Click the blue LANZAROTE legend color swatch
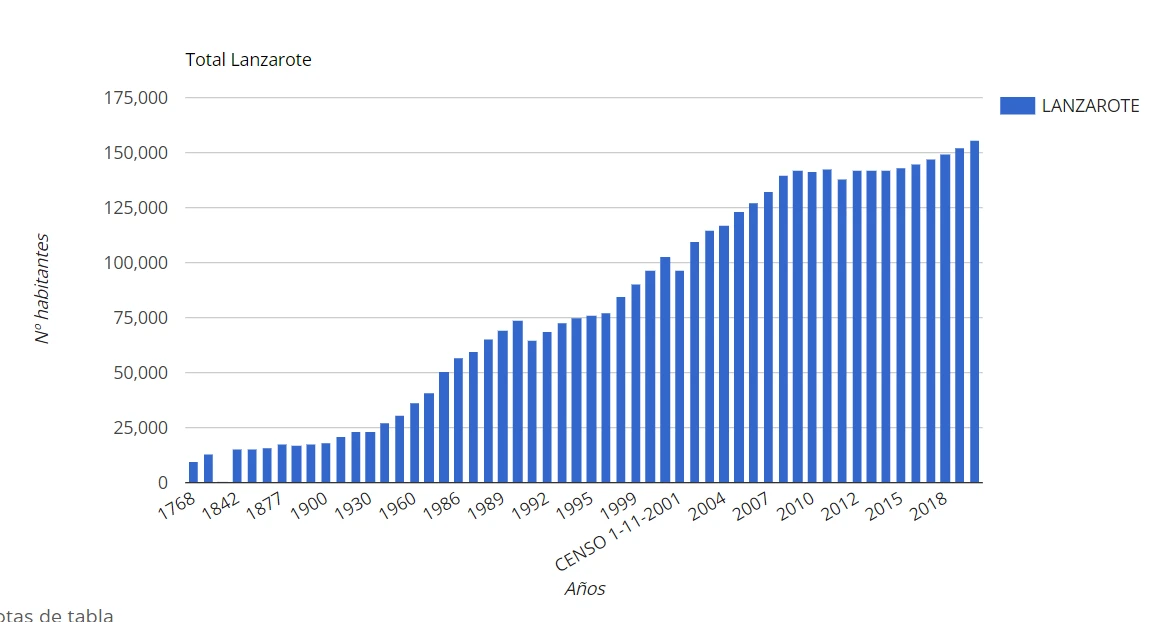This screenshot has width=1165, height=622. 1017,106
